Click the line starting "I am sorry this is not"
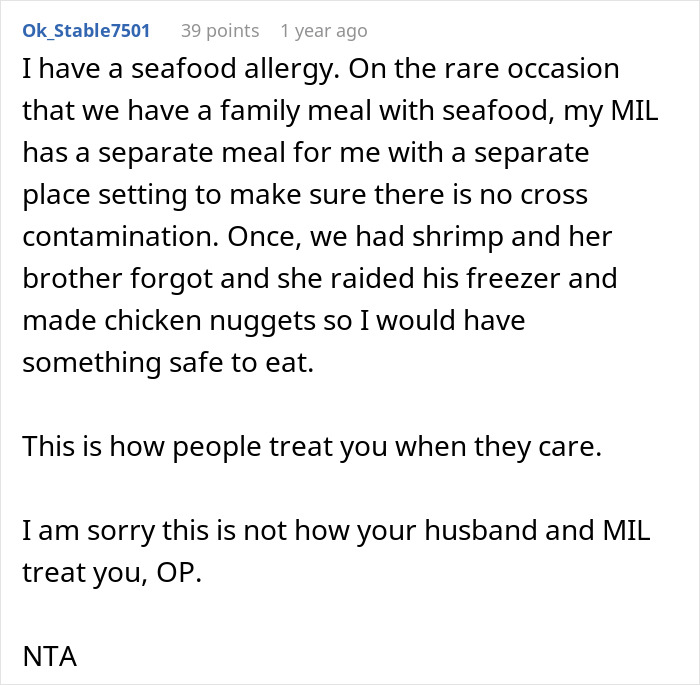Viewport: 700px width, 685px height. tap(336, 531)
